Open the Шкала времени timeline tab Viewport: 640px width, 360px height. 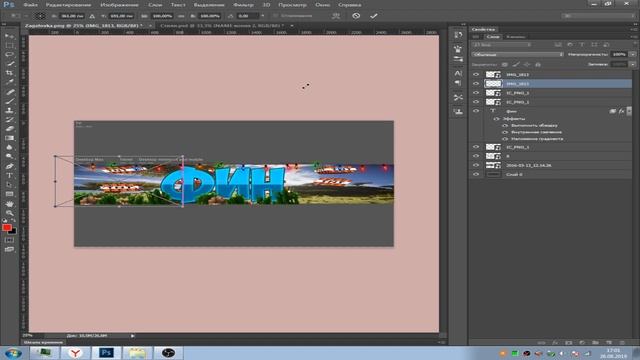[43, 342]
